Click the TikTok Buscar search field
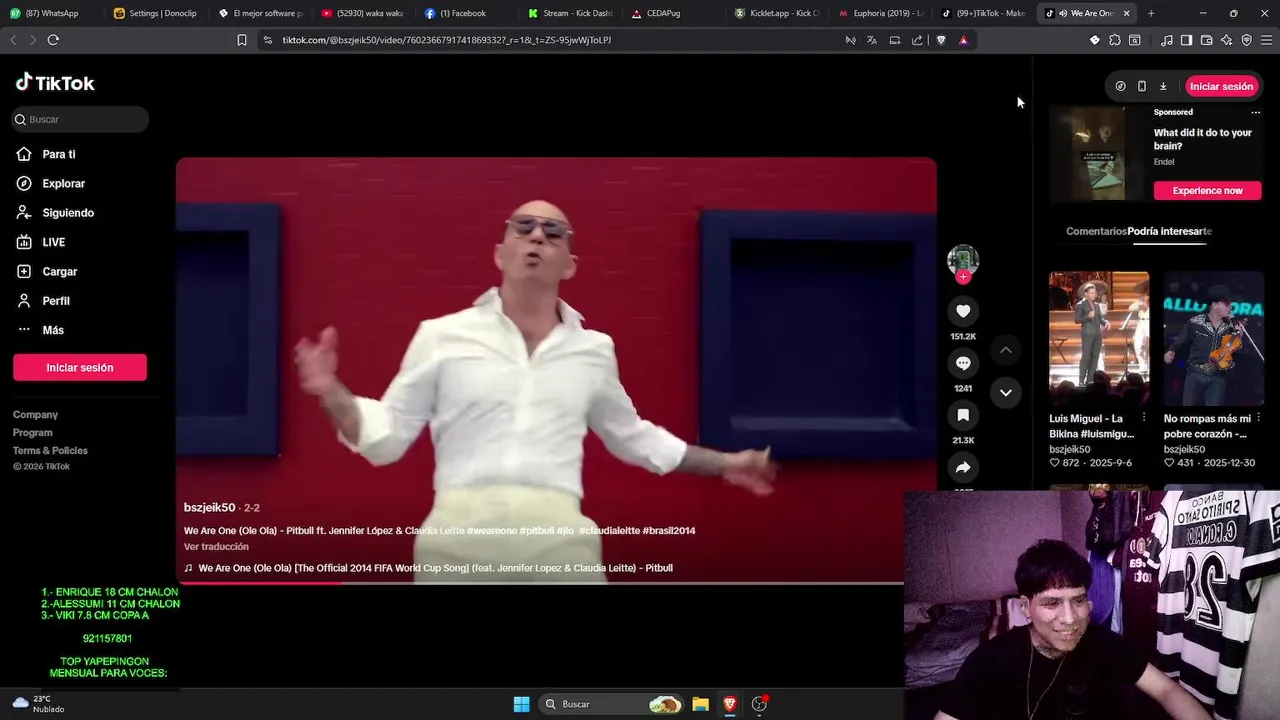This screenshot has height=720, width=1280. click(80, 119)
